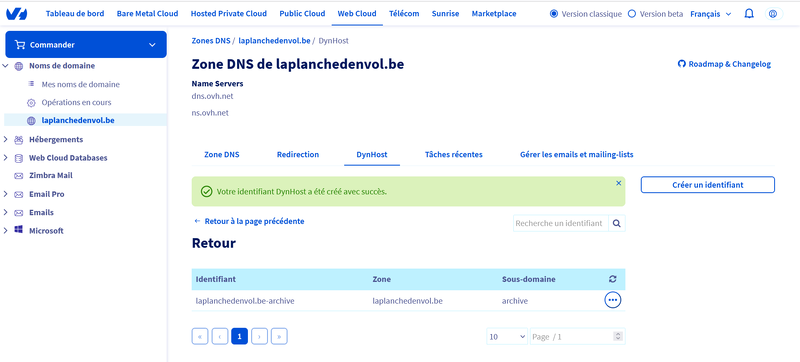Click the Web Cloud Databases icon
Image resolution: width=800 pixels, height=362 pixels.
click(x=19, y=158)
